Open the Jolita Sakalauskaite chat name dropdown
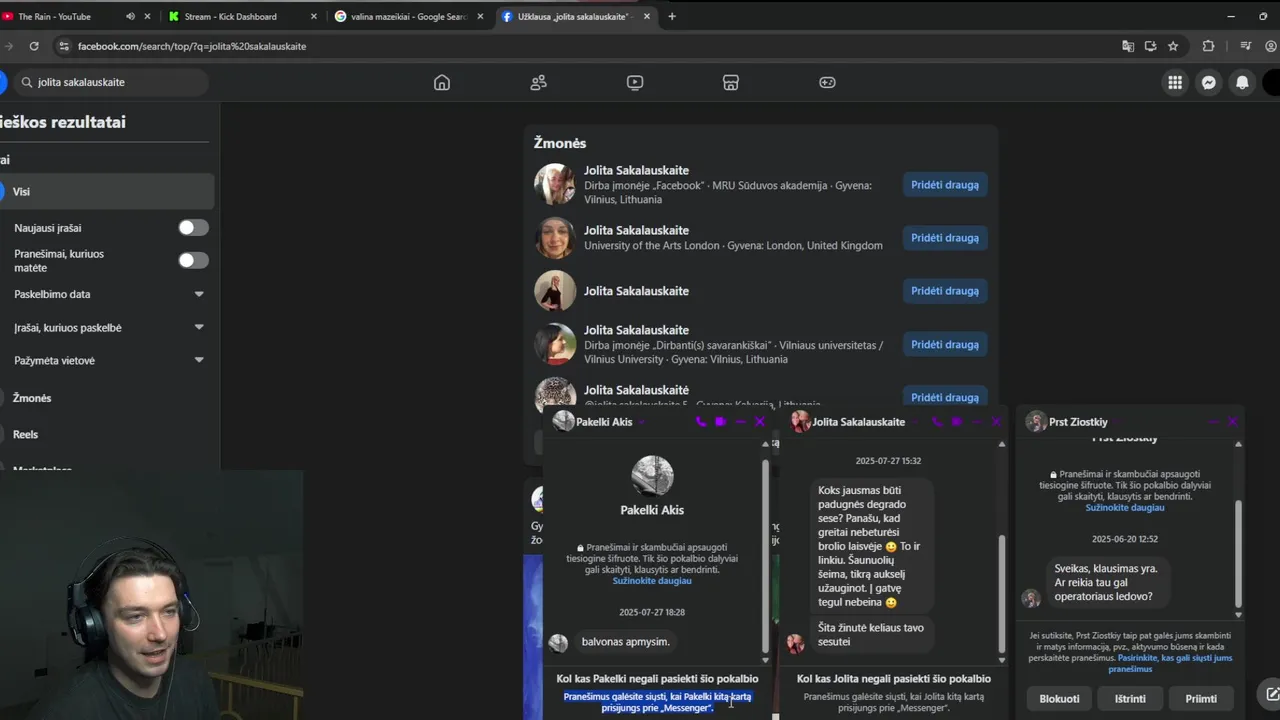This screenshot has height=720, width=1280. pyautogui.click(x=914, y=422)
